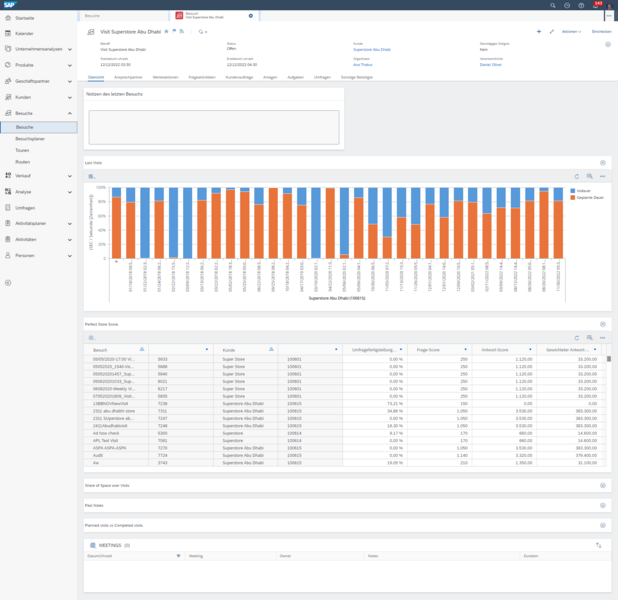Go to Startseite in sidebar
Viewport: 618px width, 600px height.
tap(25, 18)
